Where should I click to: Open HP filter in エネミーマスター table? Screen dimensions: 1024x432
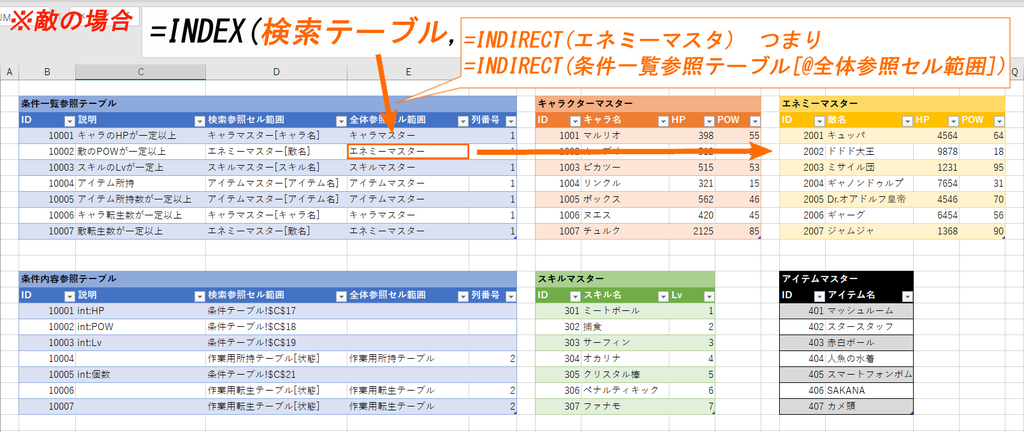pyautogui.click(x=953, y=120)
